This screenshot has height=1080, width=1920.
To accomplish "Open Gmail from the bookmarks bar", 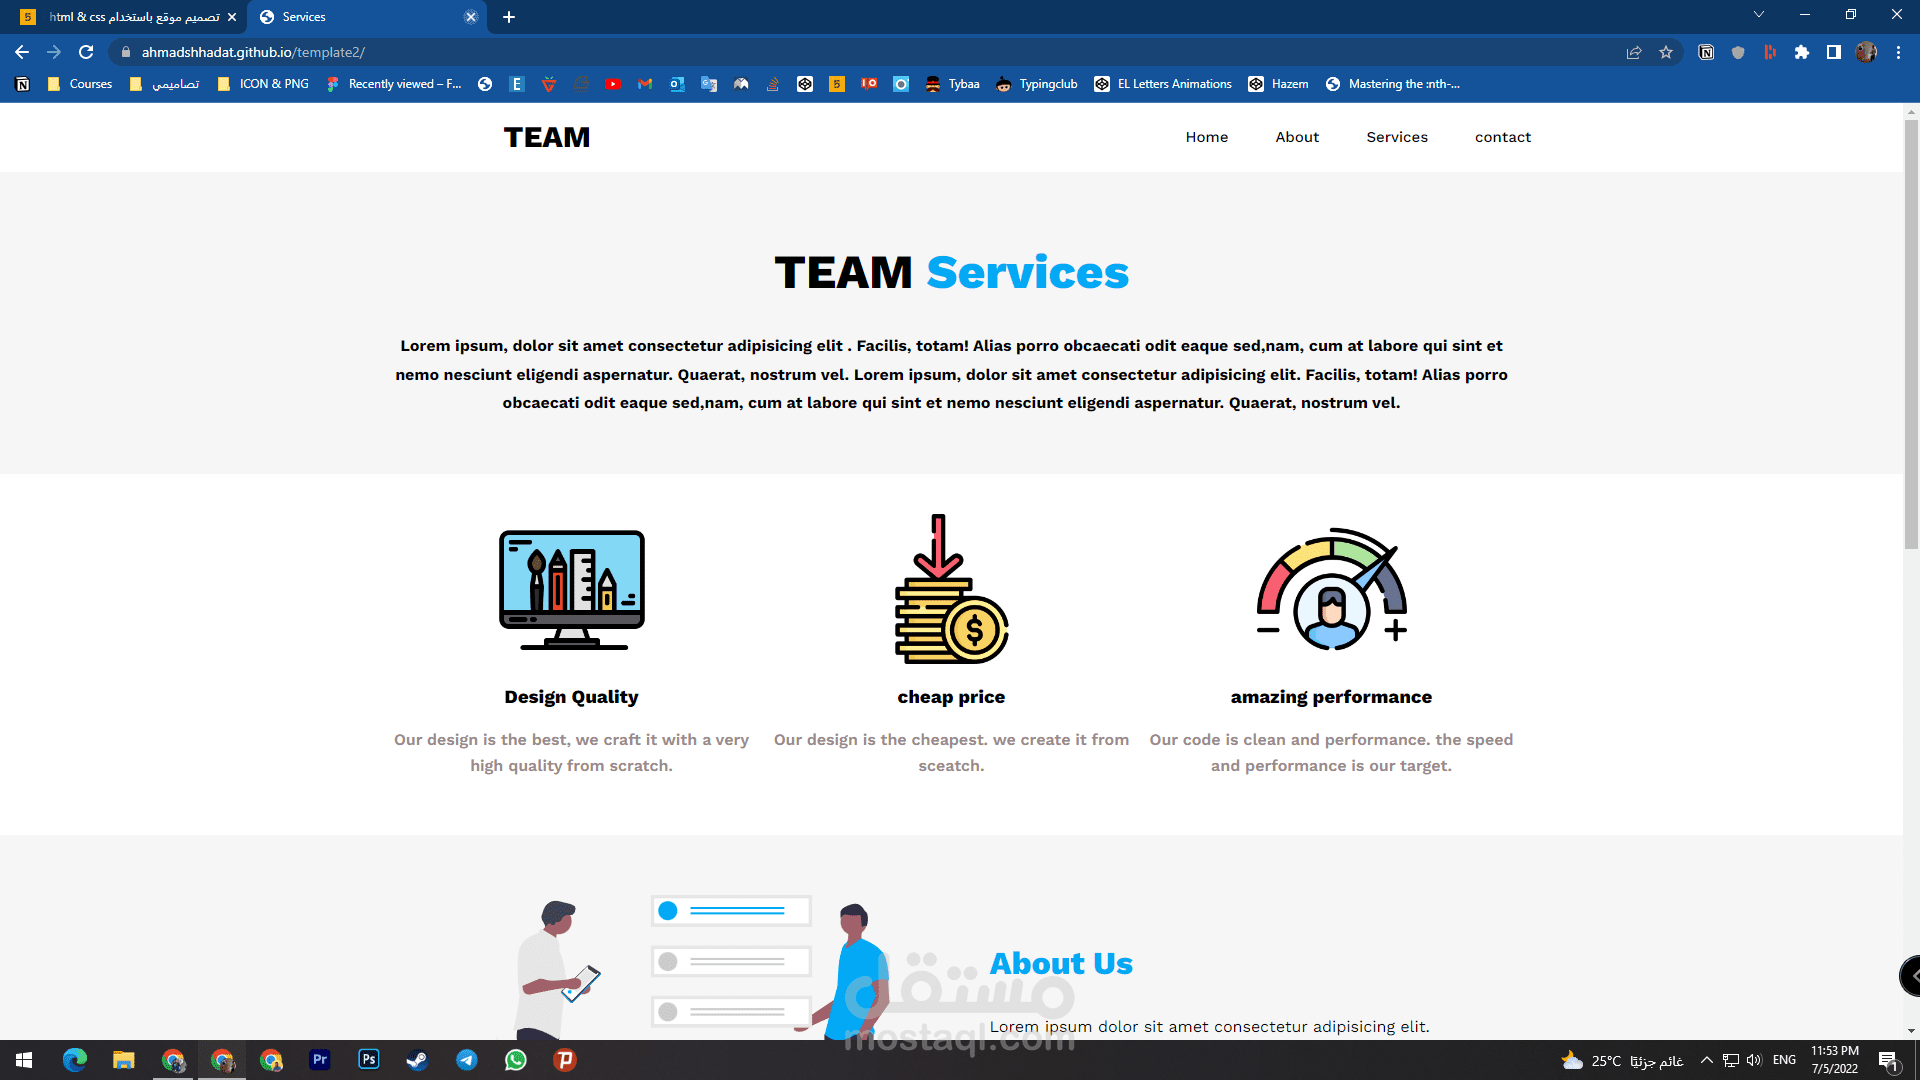I will (645, 84).
